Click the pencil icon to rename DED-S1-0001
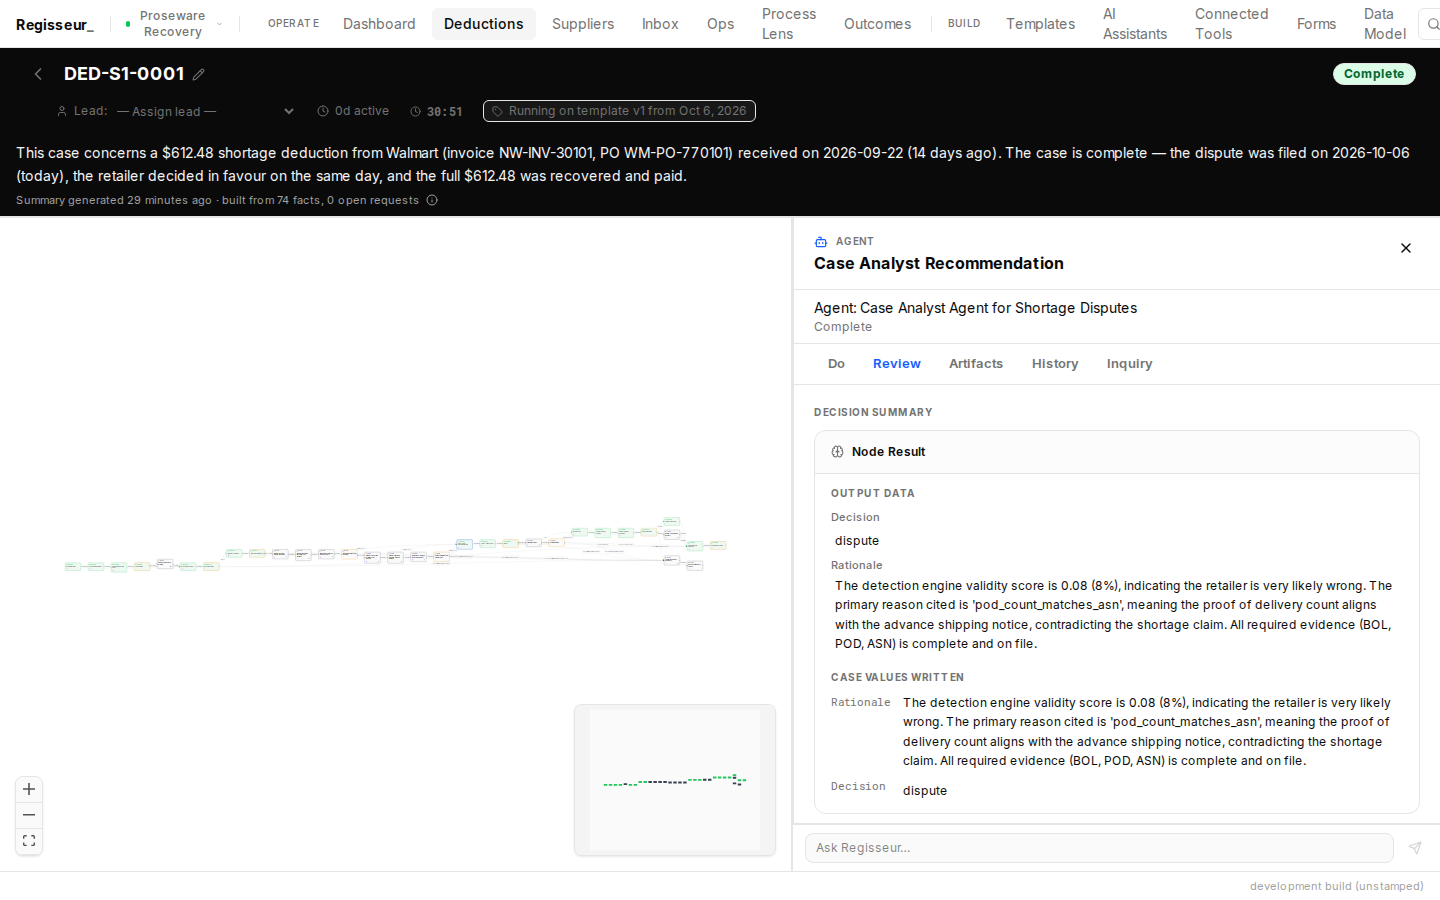 [x=199, y=74]
